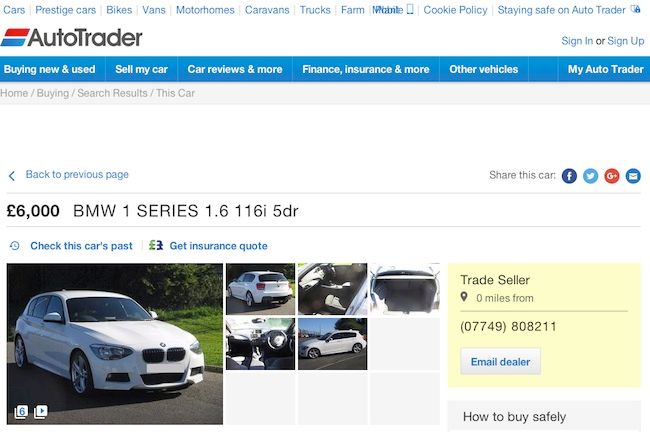Click the Sign In link
The image size is (650, 432).
[x=577, y=41]
